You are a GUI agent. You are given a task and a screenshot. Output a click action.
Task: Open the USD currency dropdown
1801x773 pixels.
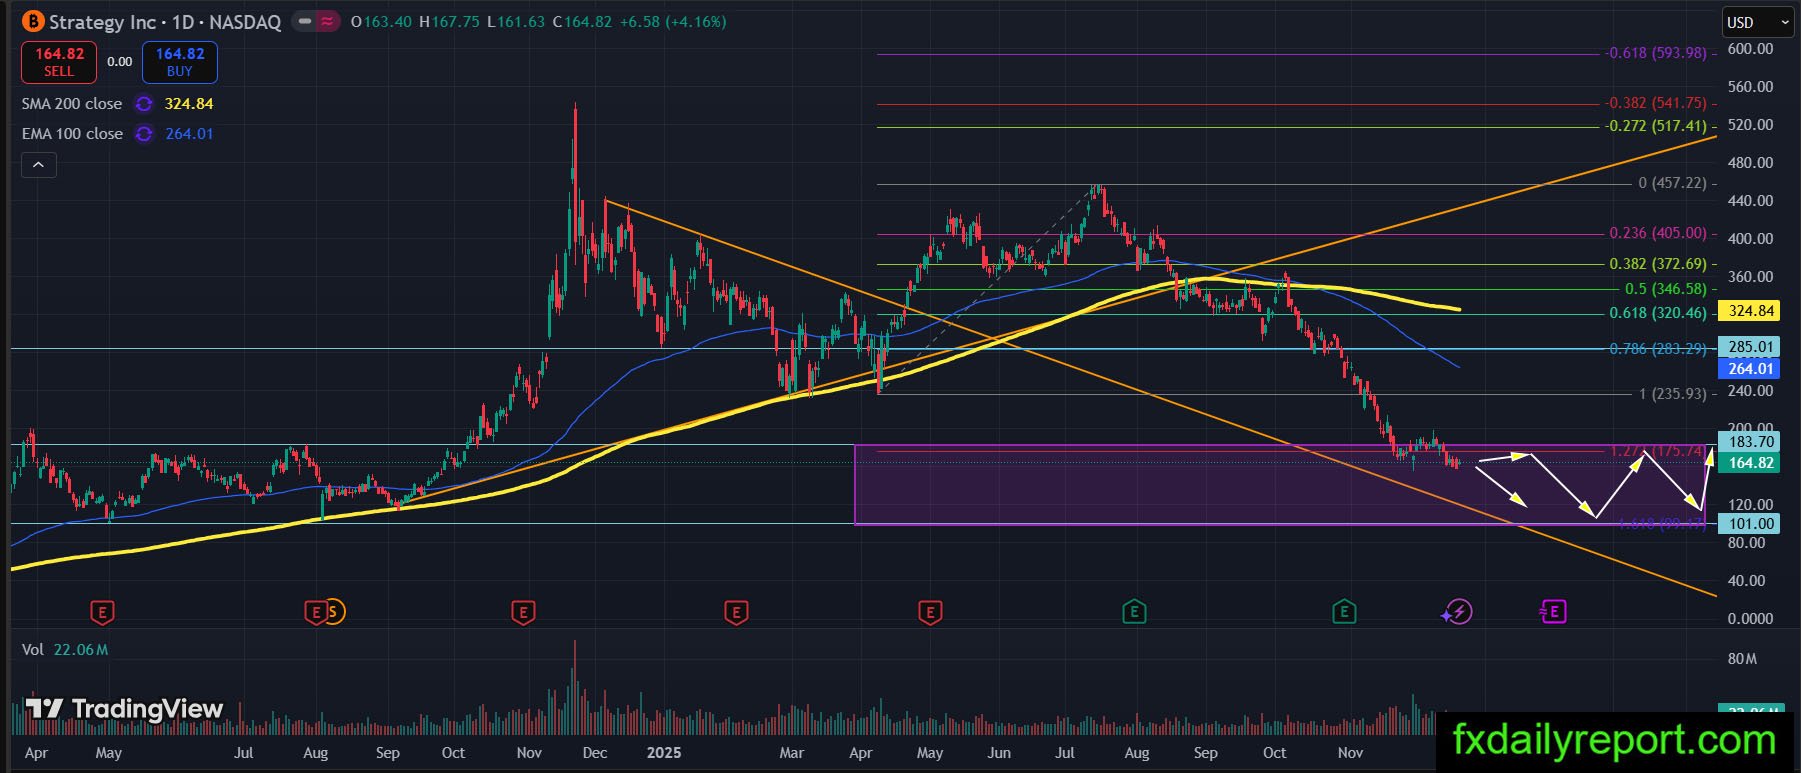point(1757,22)
